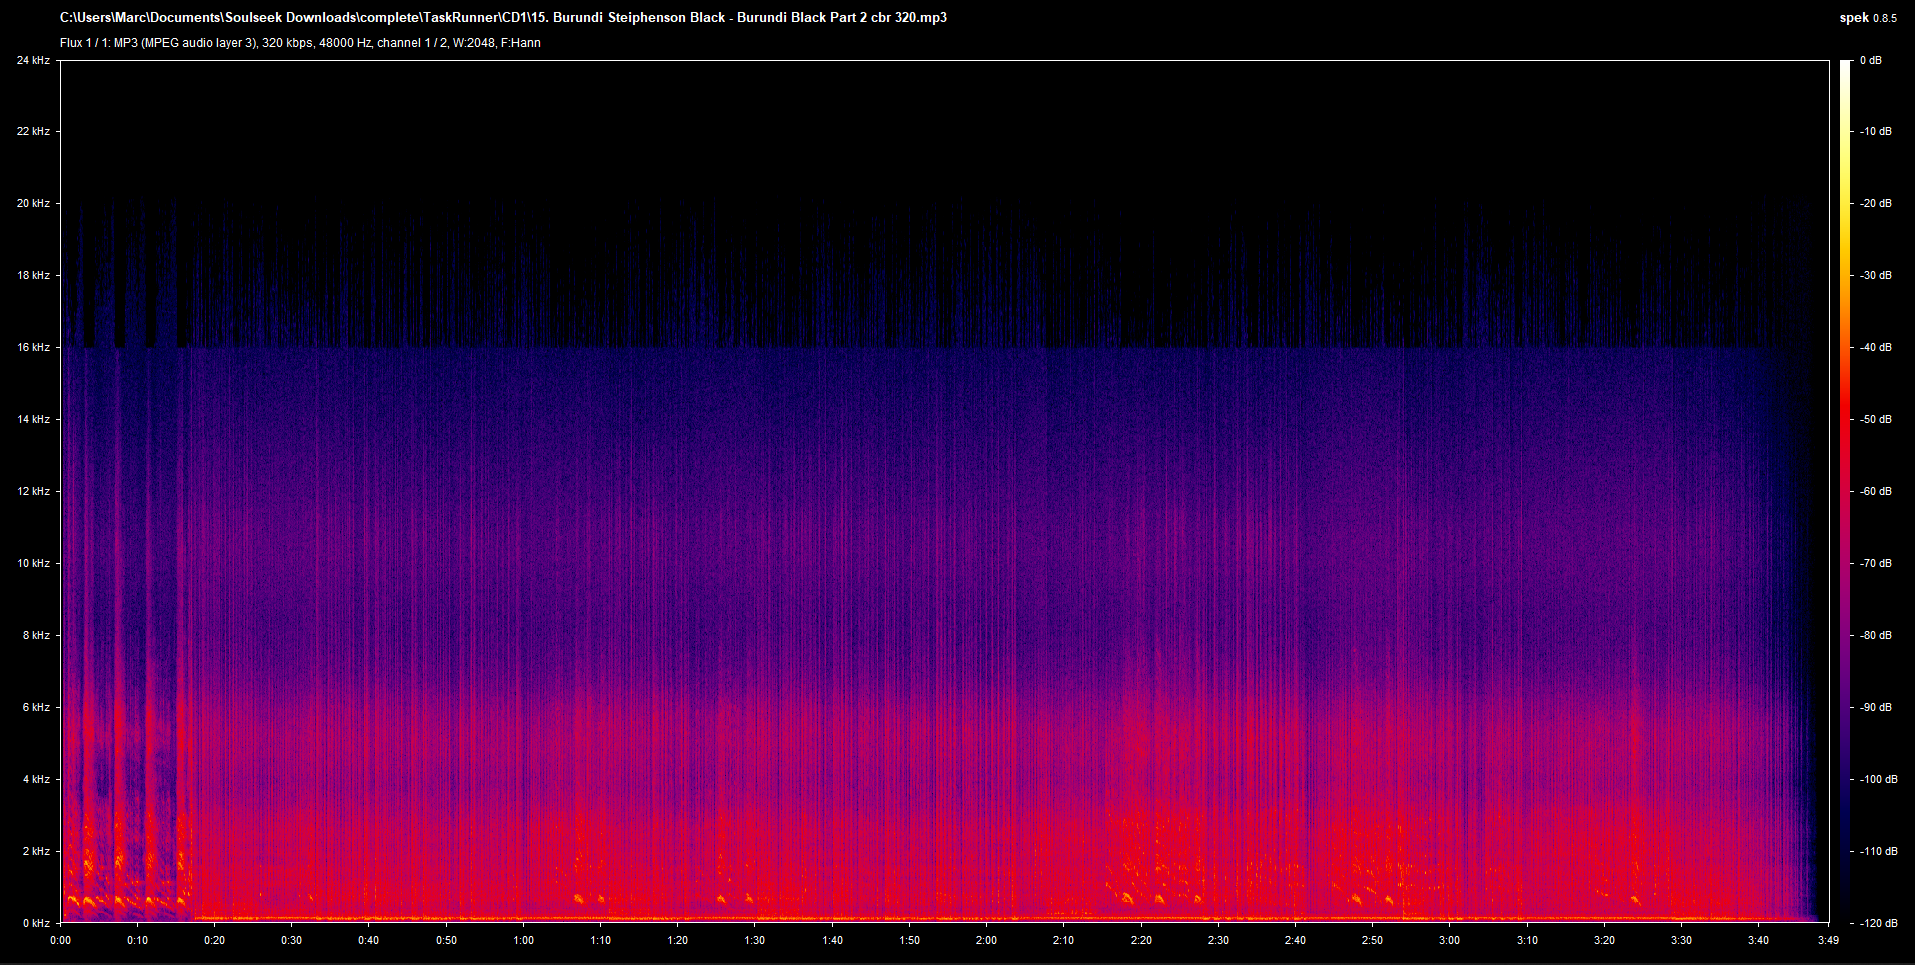Click the 20 kHz frequency axis label
1915x965 pixels.
pos(33,204)
